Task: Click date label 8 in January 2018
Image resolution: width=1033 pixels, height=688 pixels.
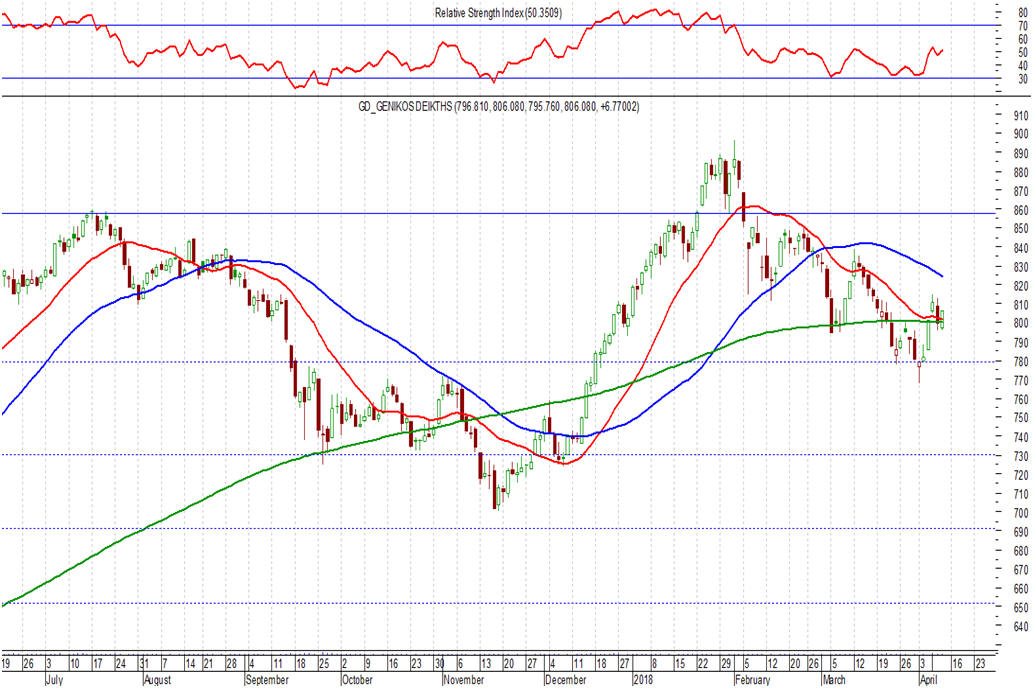Action: 654,664
